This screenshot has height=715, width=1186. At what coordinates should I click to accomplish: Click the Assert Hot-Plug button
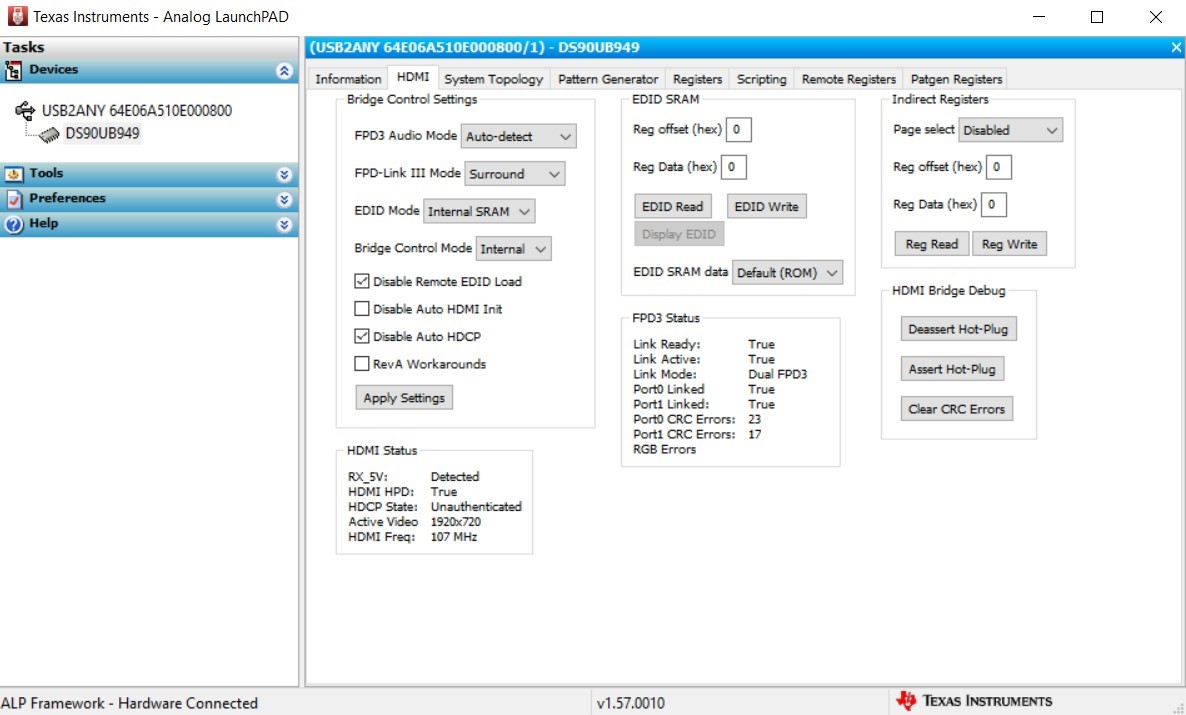952,369
